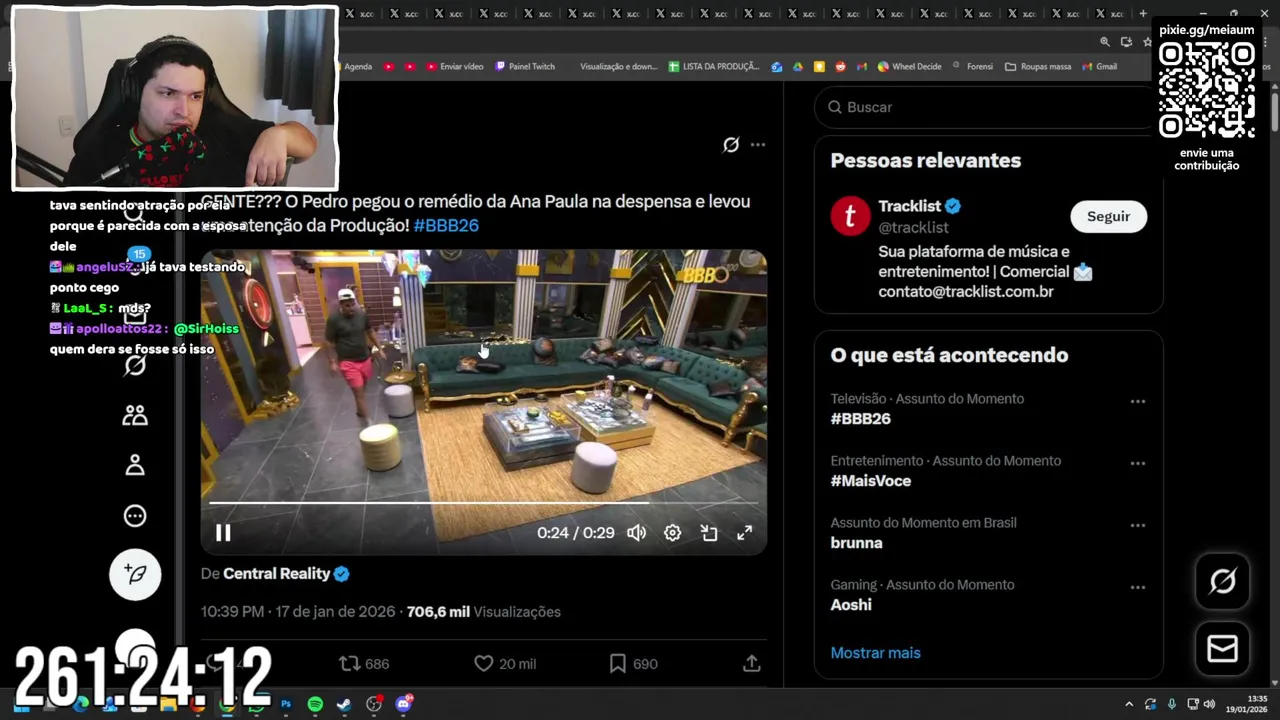
Task: Open the Gmail bookmark
Action: (x=1099, y=67)
